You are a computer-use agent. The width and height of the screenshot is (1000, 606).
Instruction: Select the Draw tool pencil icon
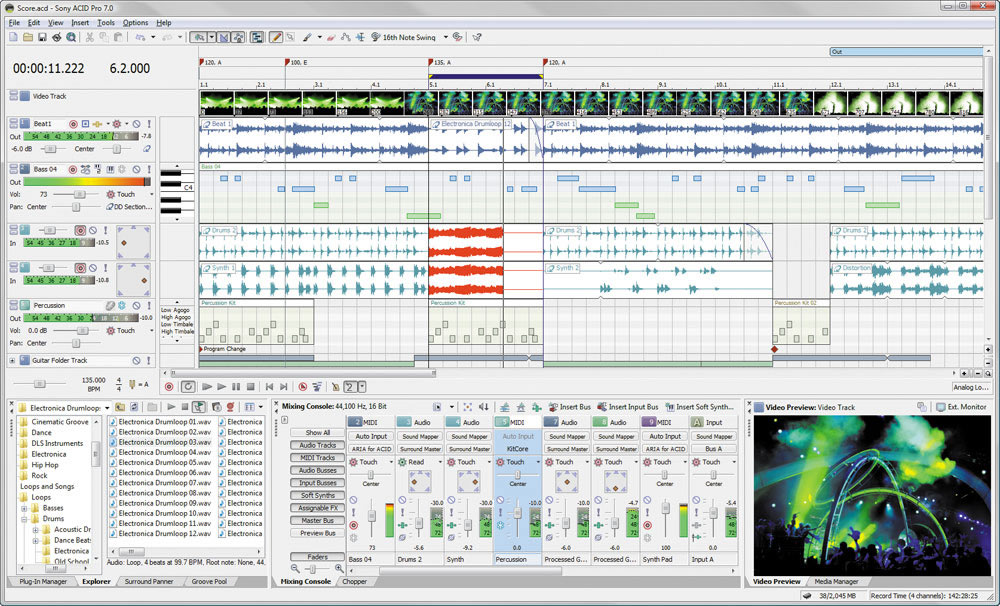pyautogui.click(x=275, y=37)
